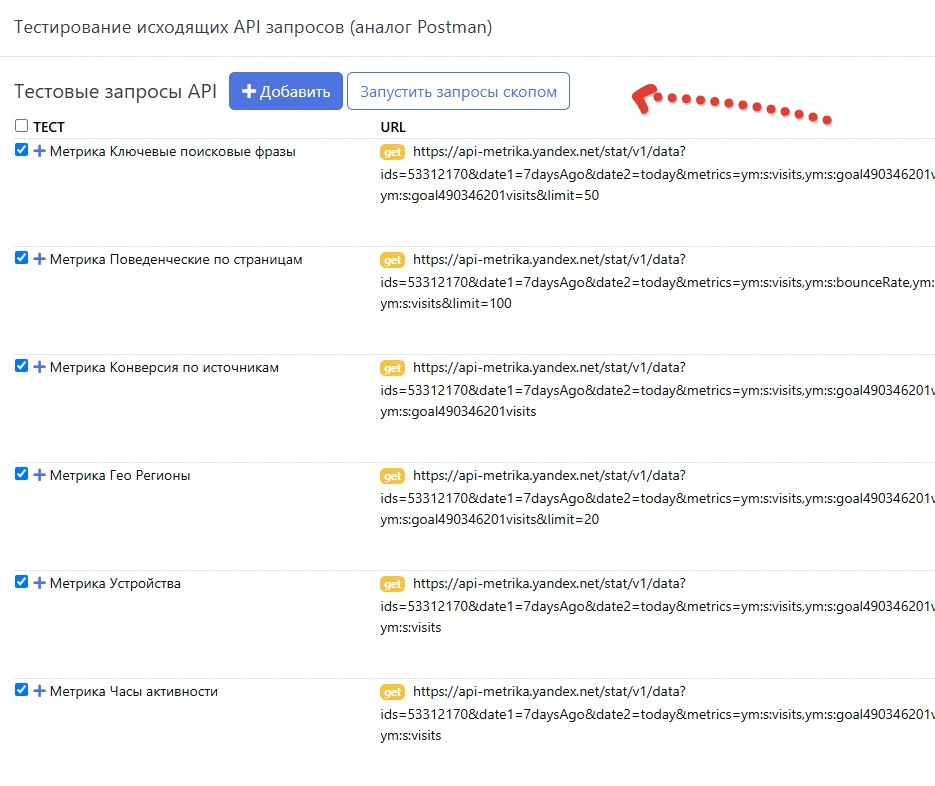Open the Метрика Устройства test name
The width and height of the screenshot is (935, 786).
(115, 583)
